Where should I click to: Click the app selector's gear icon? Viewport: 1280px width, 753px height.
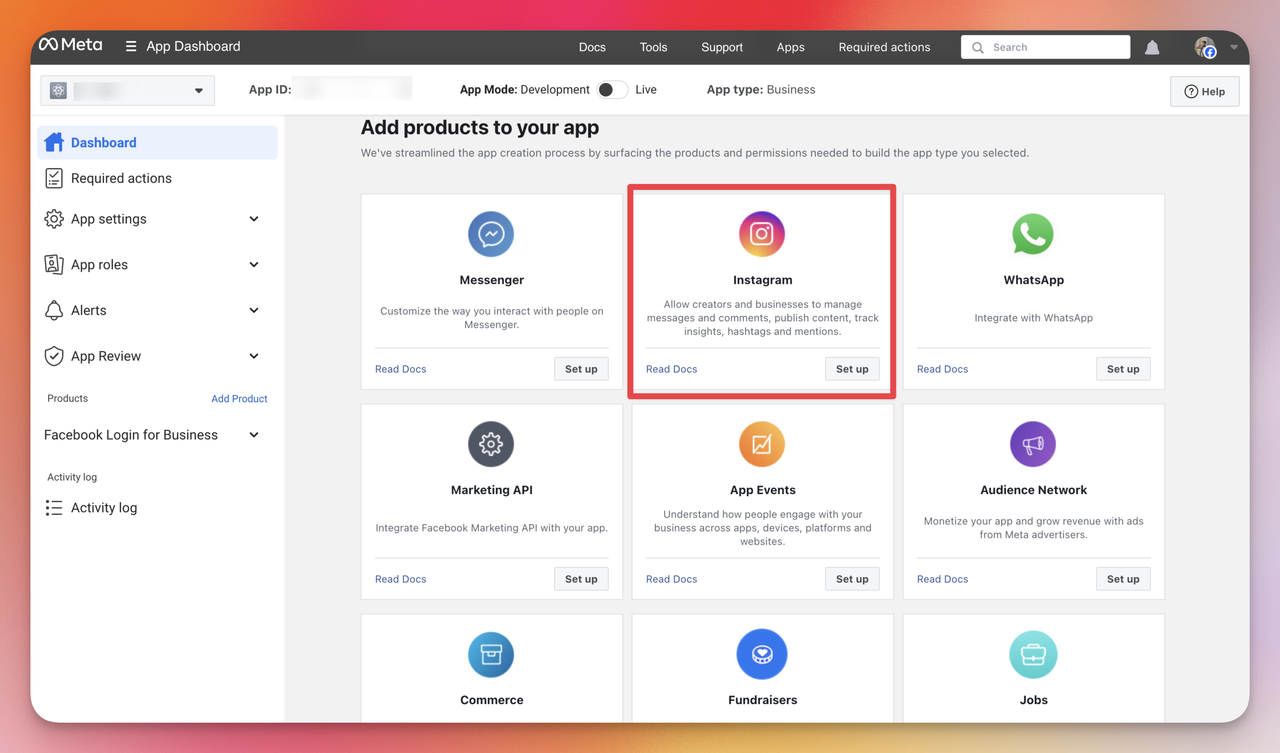click(58, 90)
